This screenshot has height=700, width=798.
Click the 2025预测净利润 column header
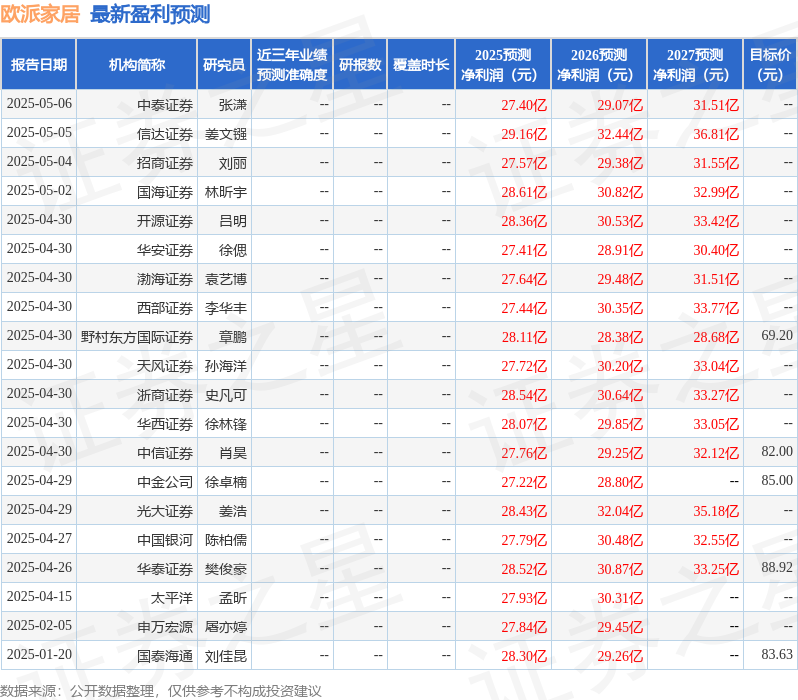click(503, 65)
